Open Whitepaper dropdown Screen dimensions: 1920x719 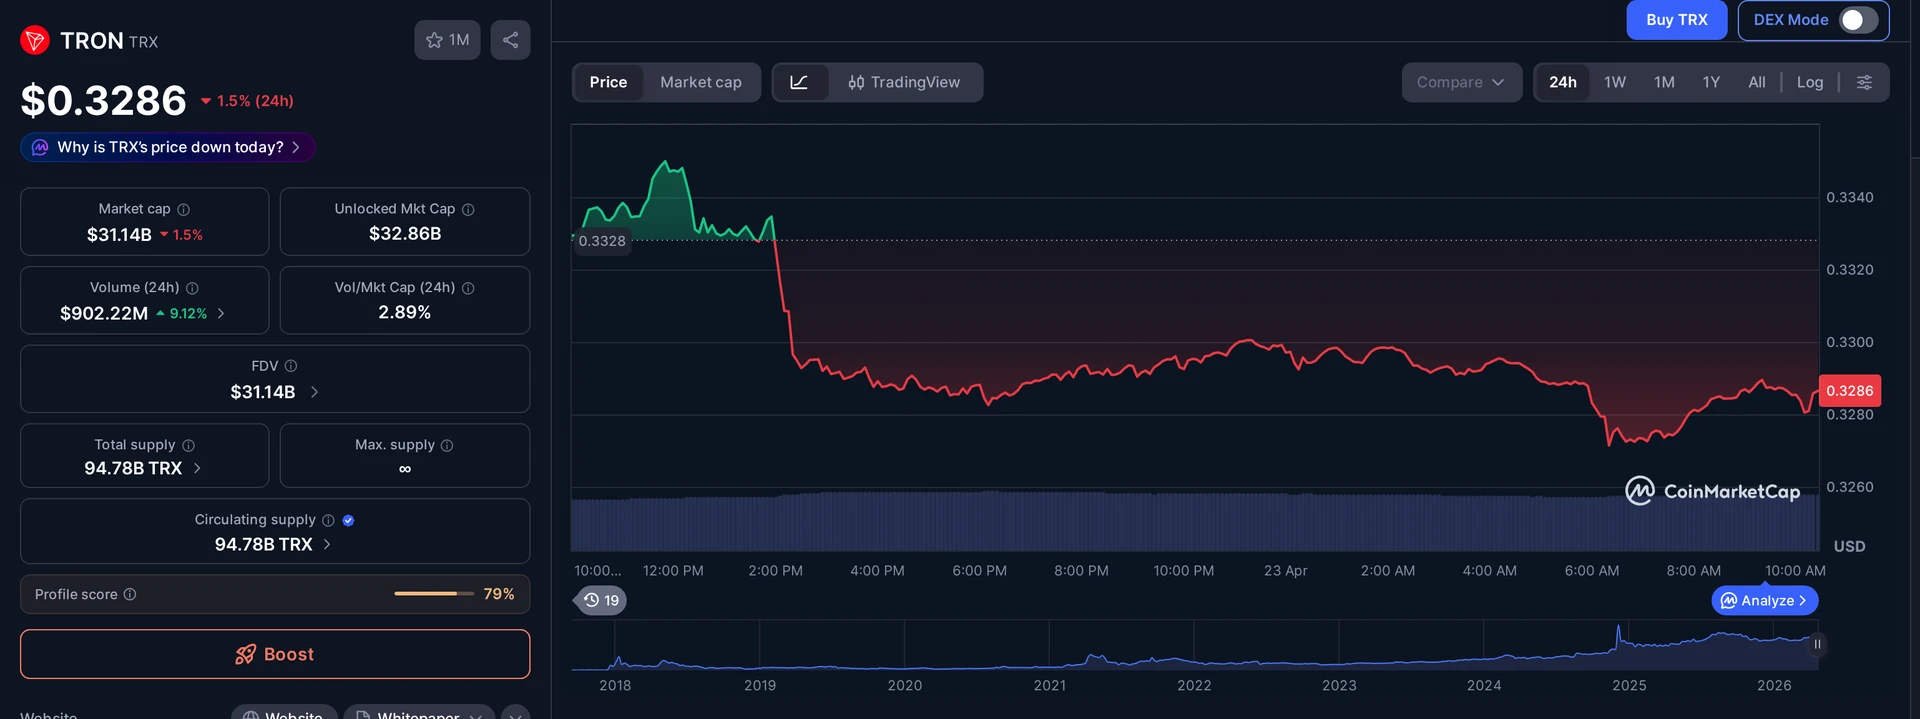419,714
